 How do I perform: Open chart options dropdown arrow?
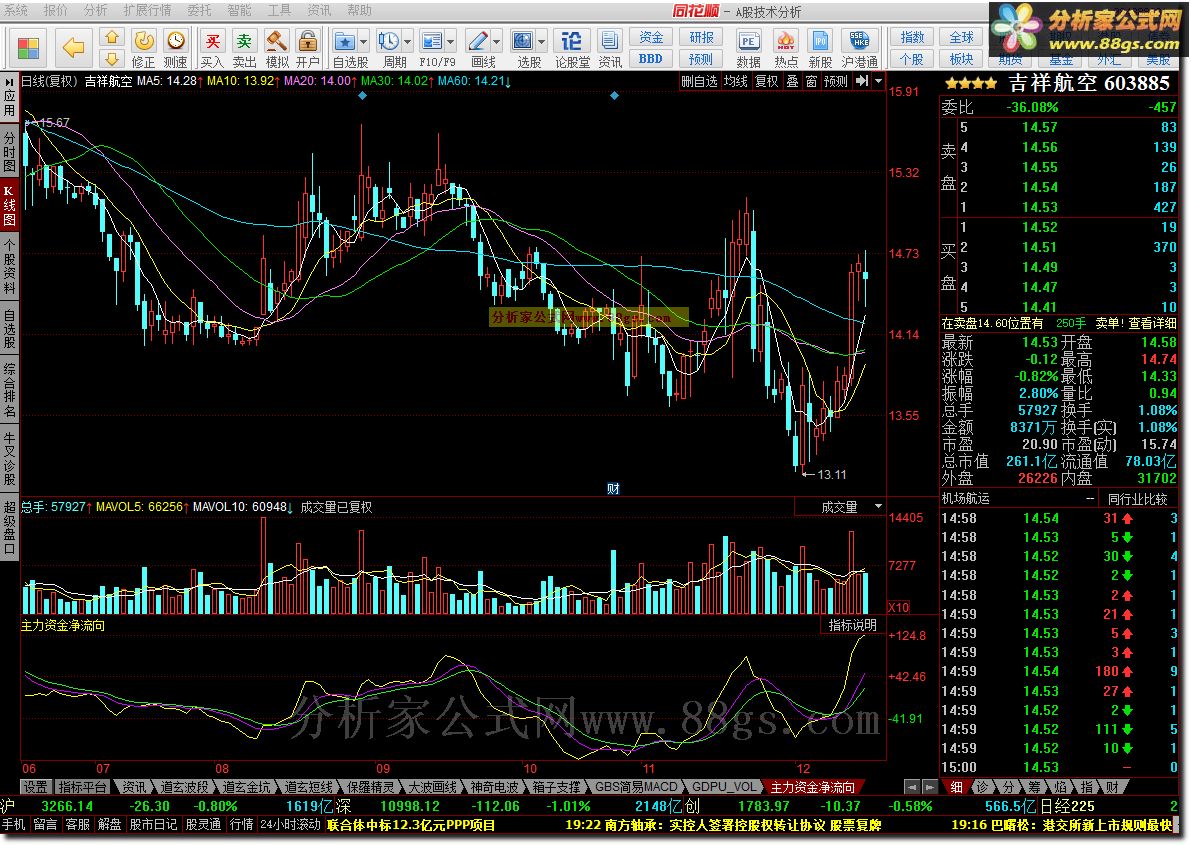click(x=879, y=81)
